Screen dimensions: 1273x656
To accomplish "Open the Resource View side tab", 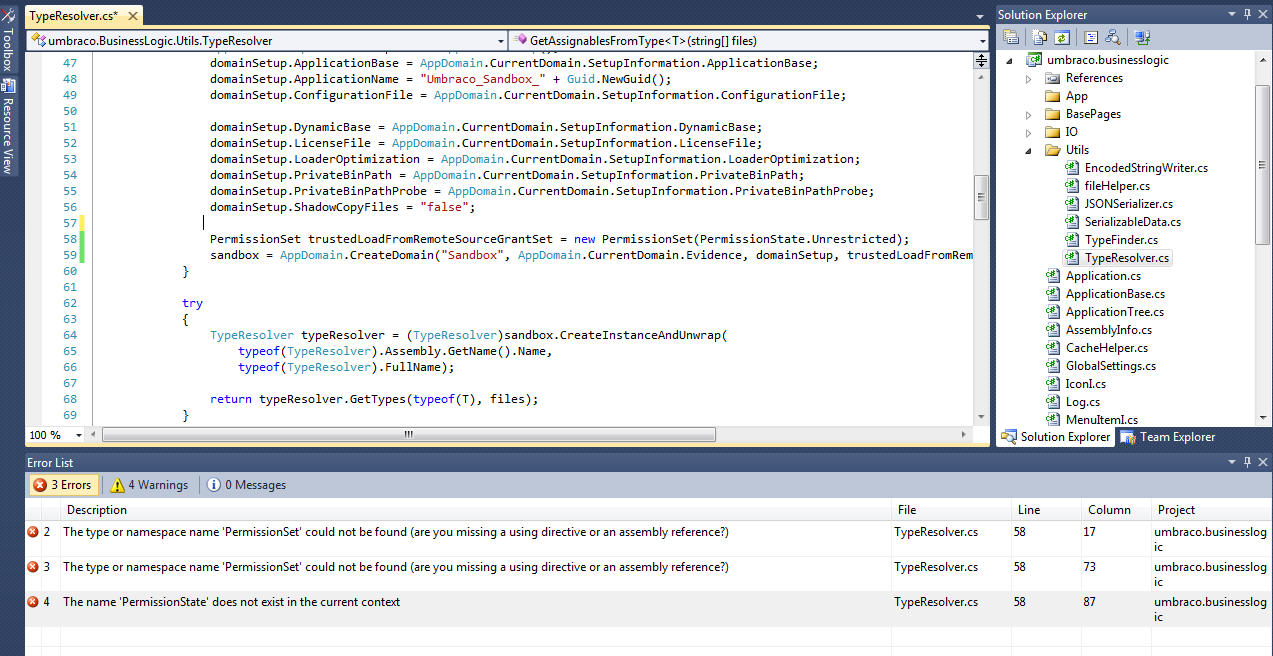I will click(8, 127).
